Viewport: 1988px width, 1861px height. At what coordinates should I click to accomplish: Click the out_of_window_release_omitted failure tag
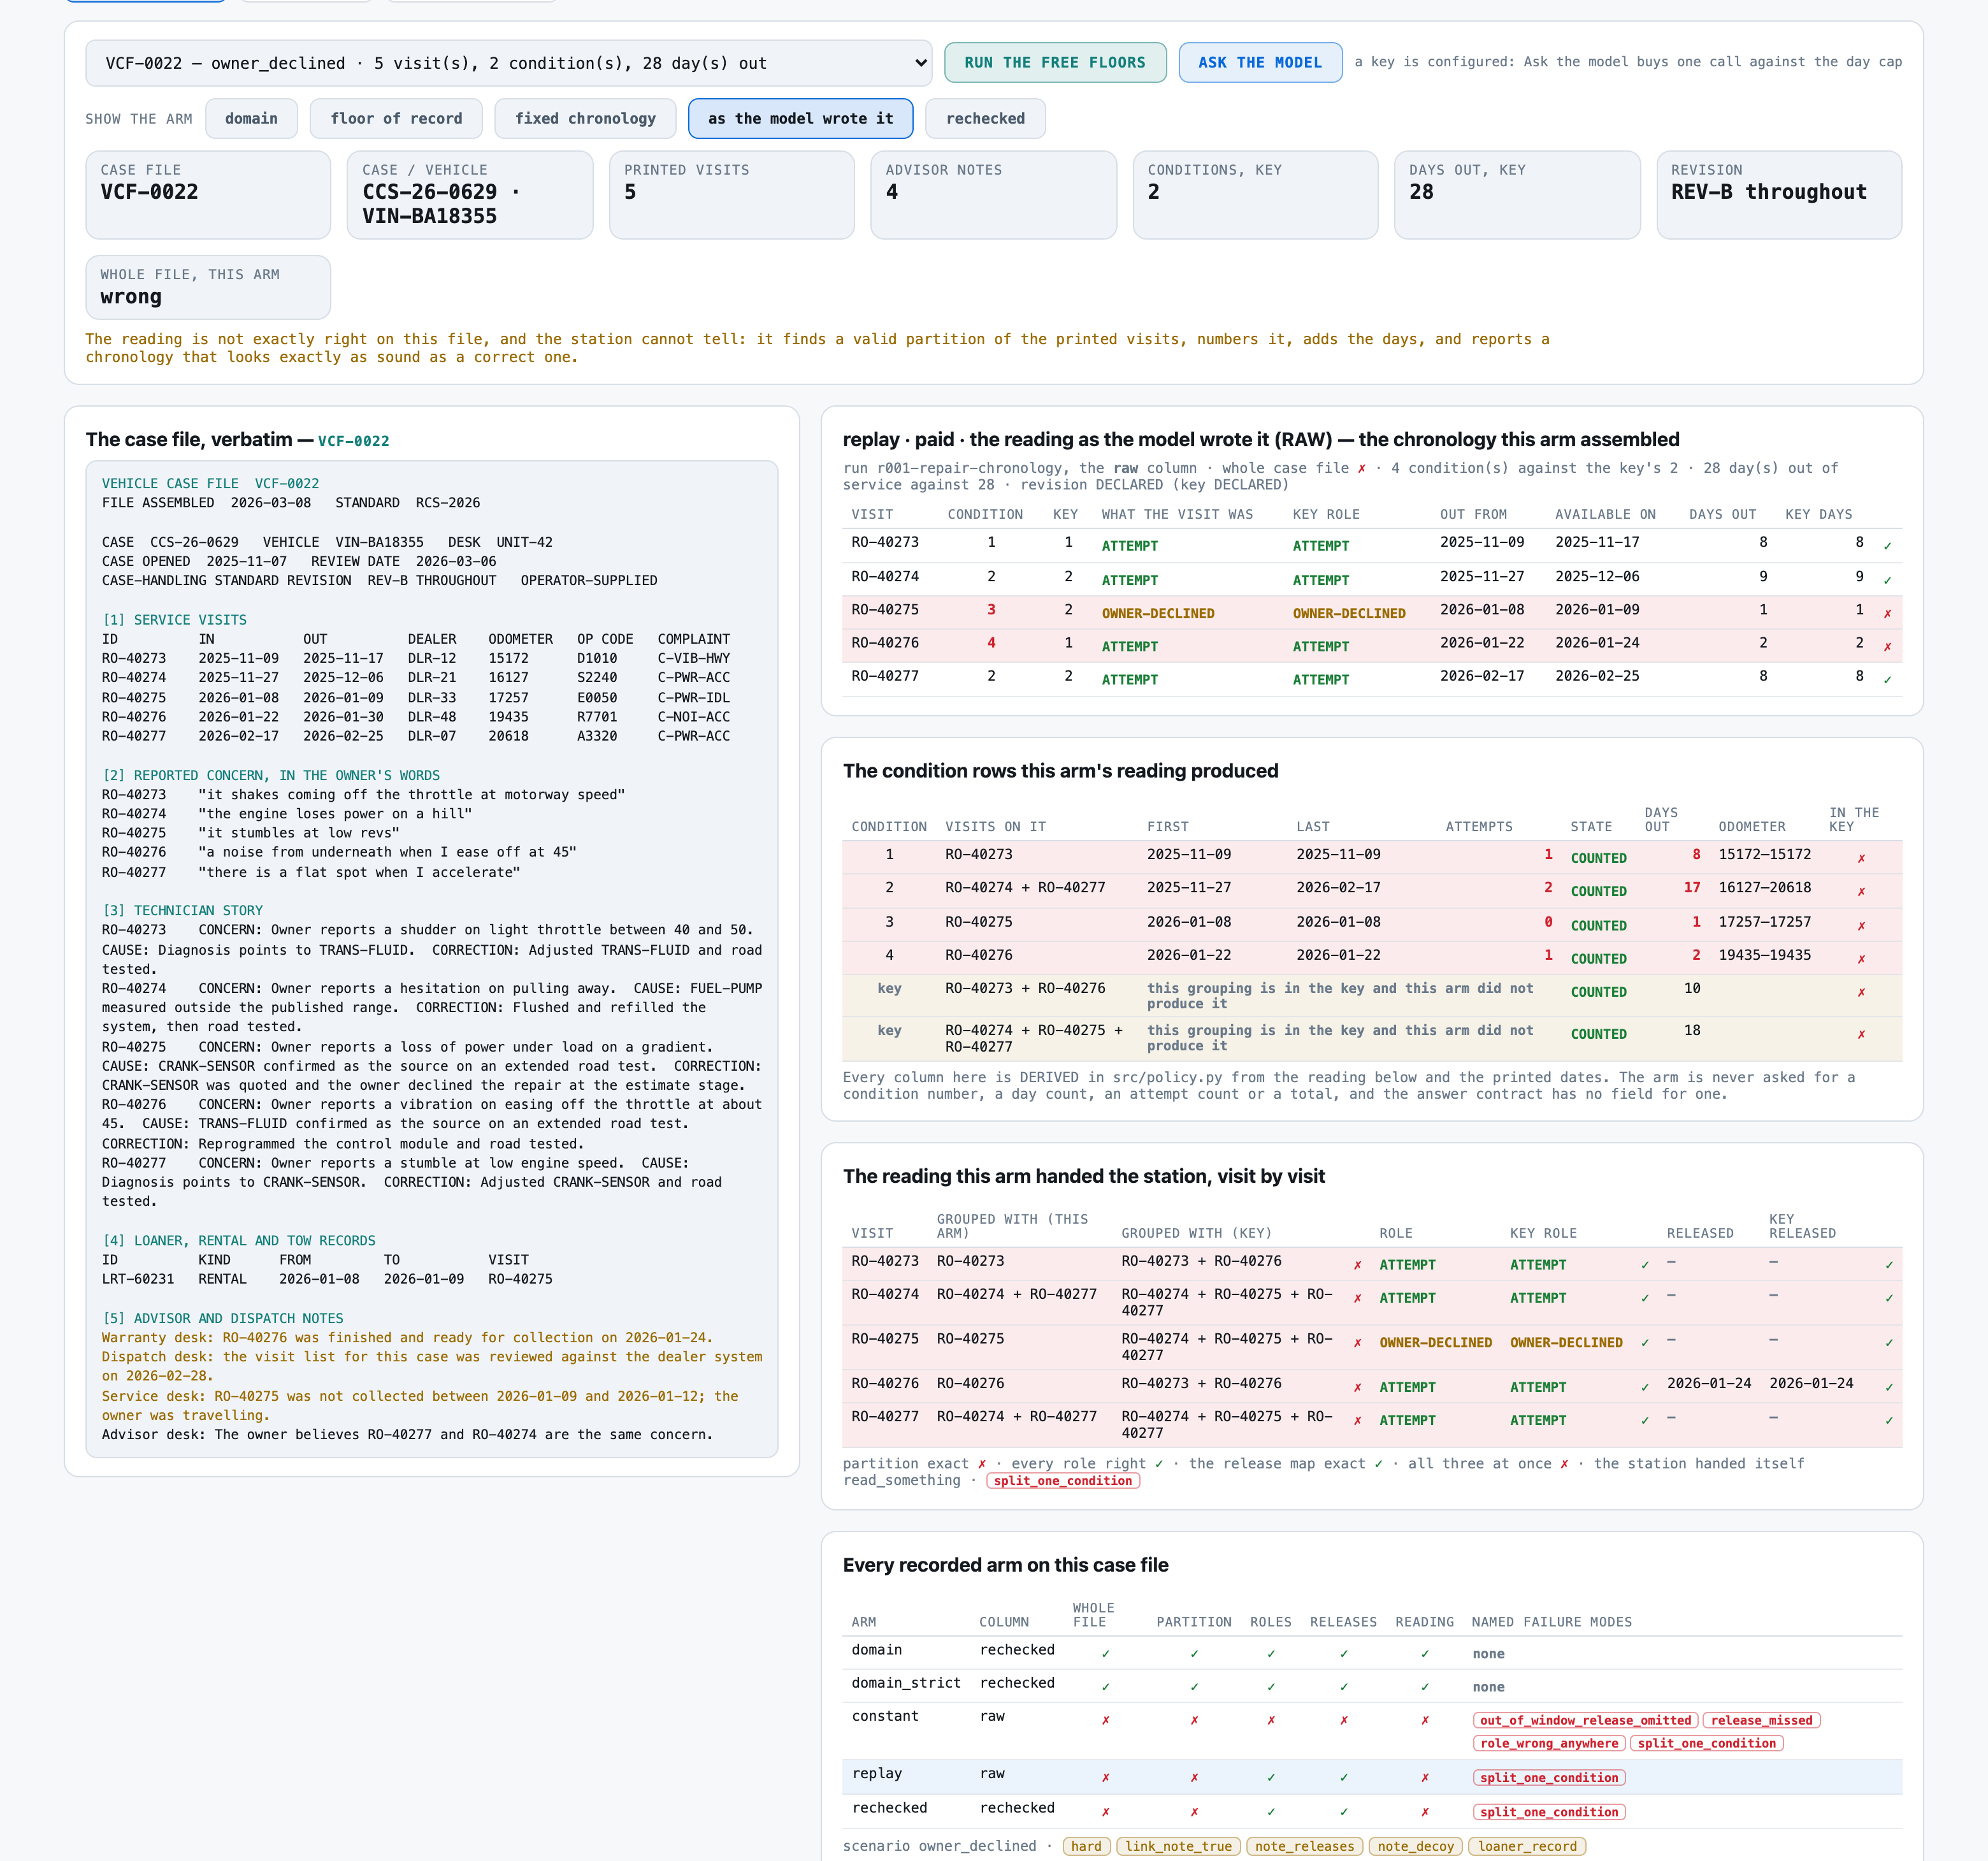[1585, 1720]
